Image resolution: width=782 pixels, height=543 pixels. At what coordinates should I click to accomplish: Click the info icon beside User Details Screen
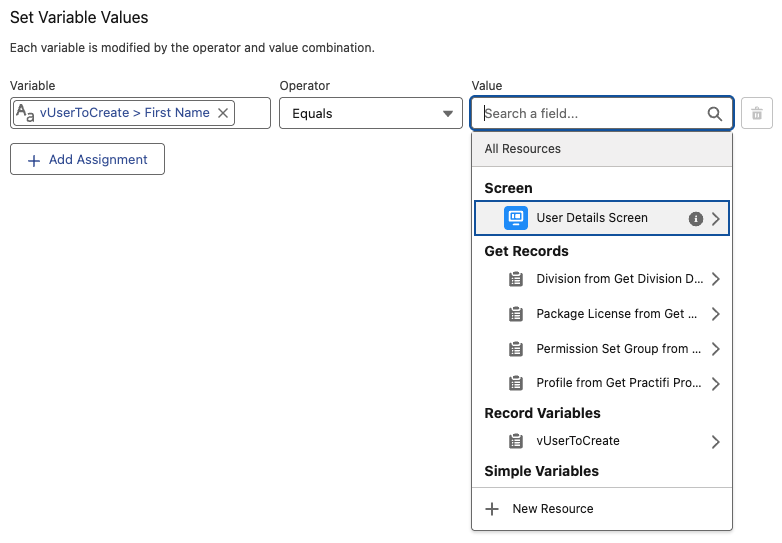coord(696,219)
